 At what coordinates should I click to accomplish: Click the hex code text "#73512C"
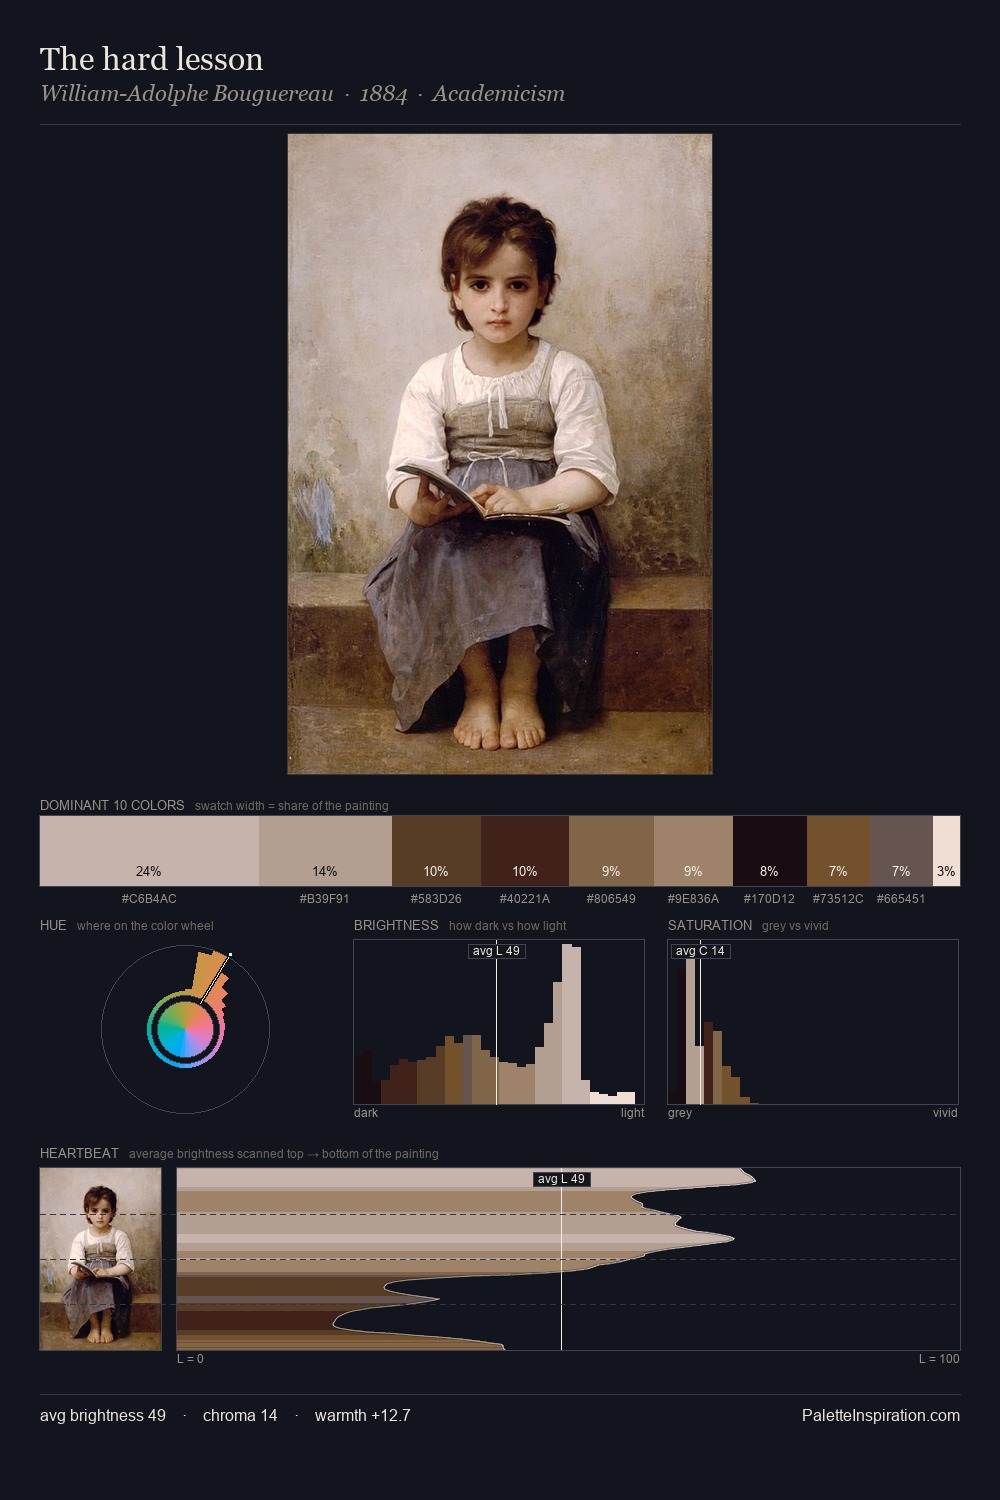[838, 899]
